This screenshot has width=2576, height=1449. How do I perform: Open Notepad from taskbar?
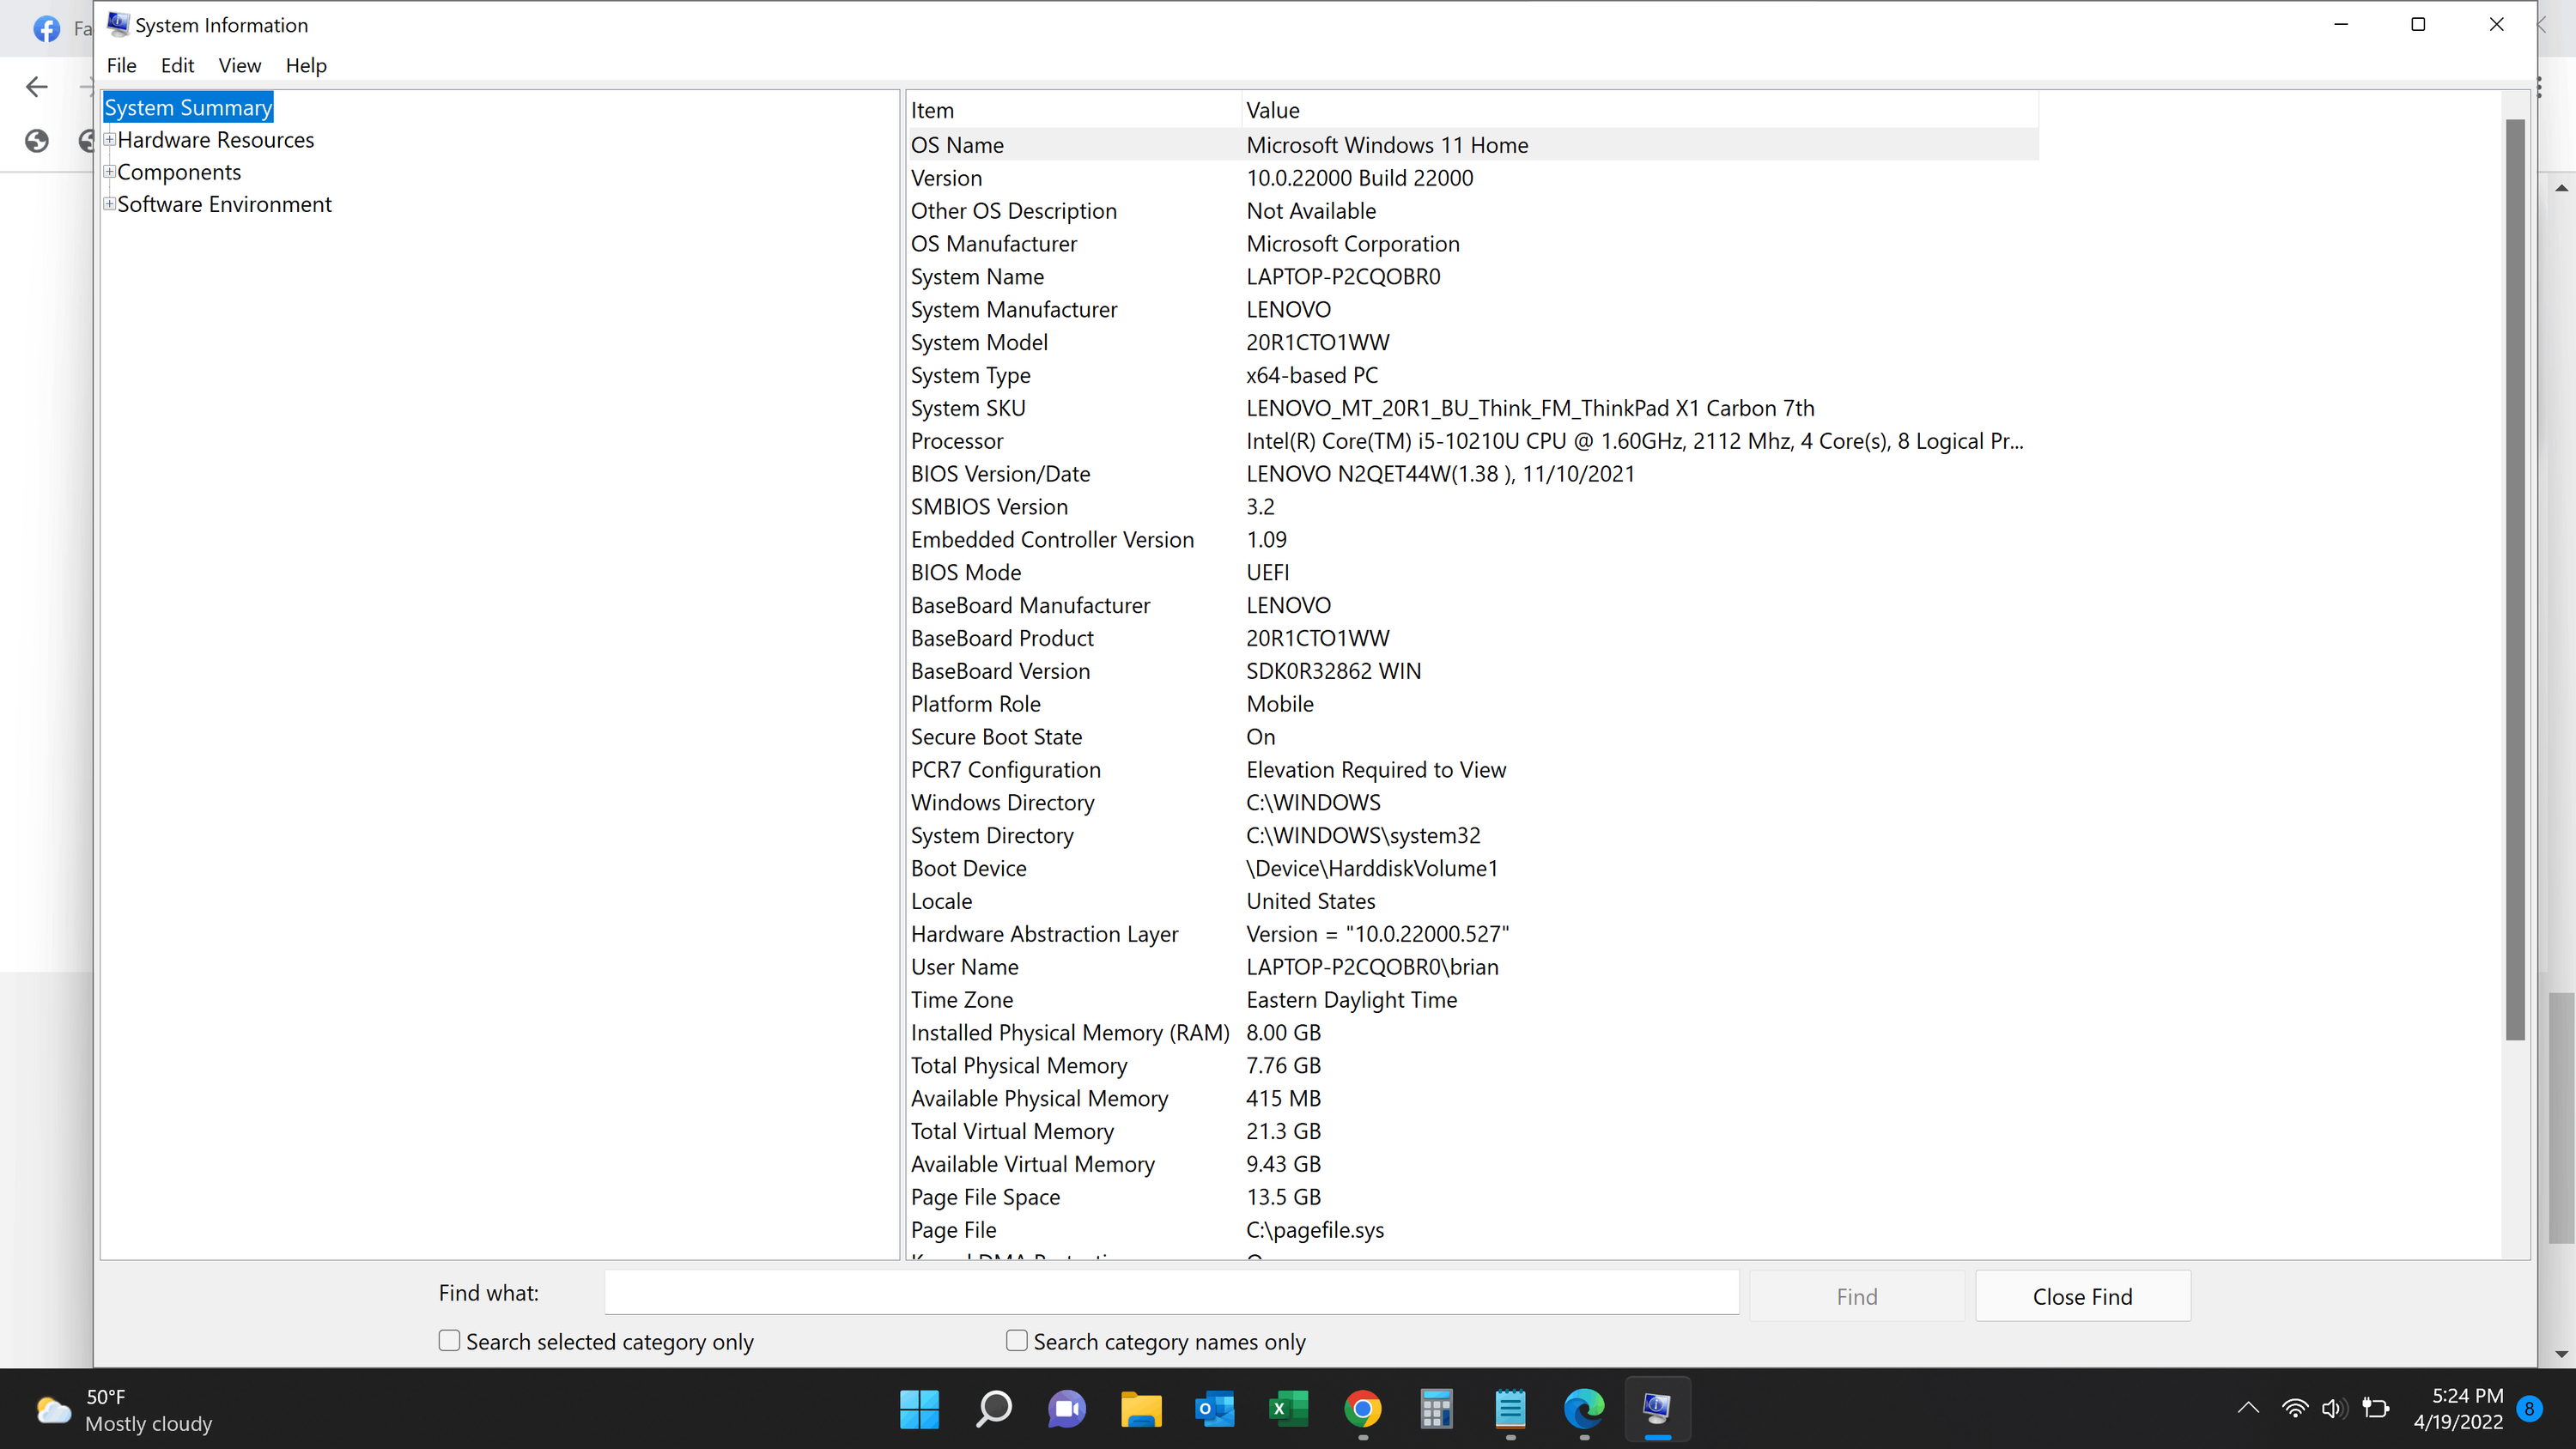click(1510, 1409)
